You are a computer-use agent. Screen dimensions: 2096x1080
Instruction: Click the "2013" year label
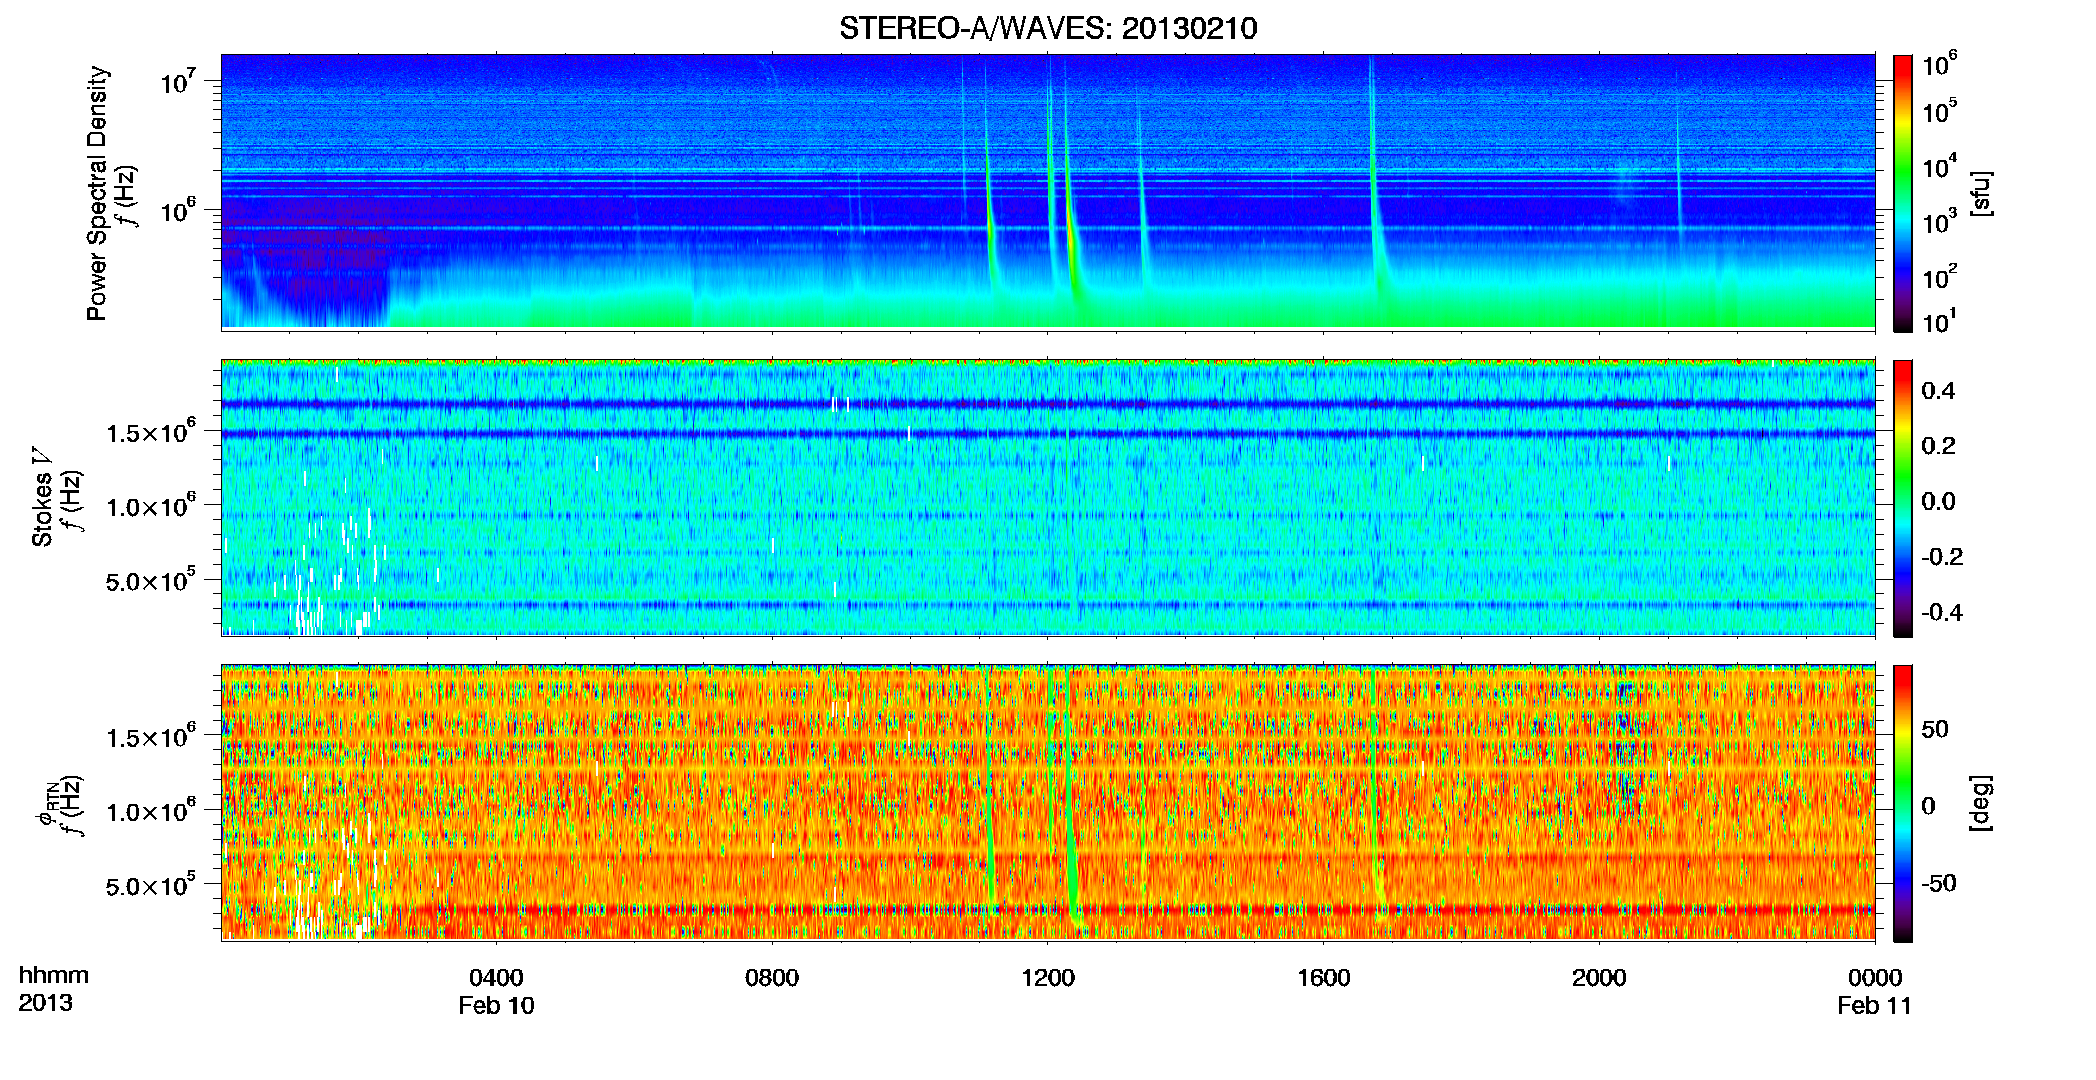45,1003
